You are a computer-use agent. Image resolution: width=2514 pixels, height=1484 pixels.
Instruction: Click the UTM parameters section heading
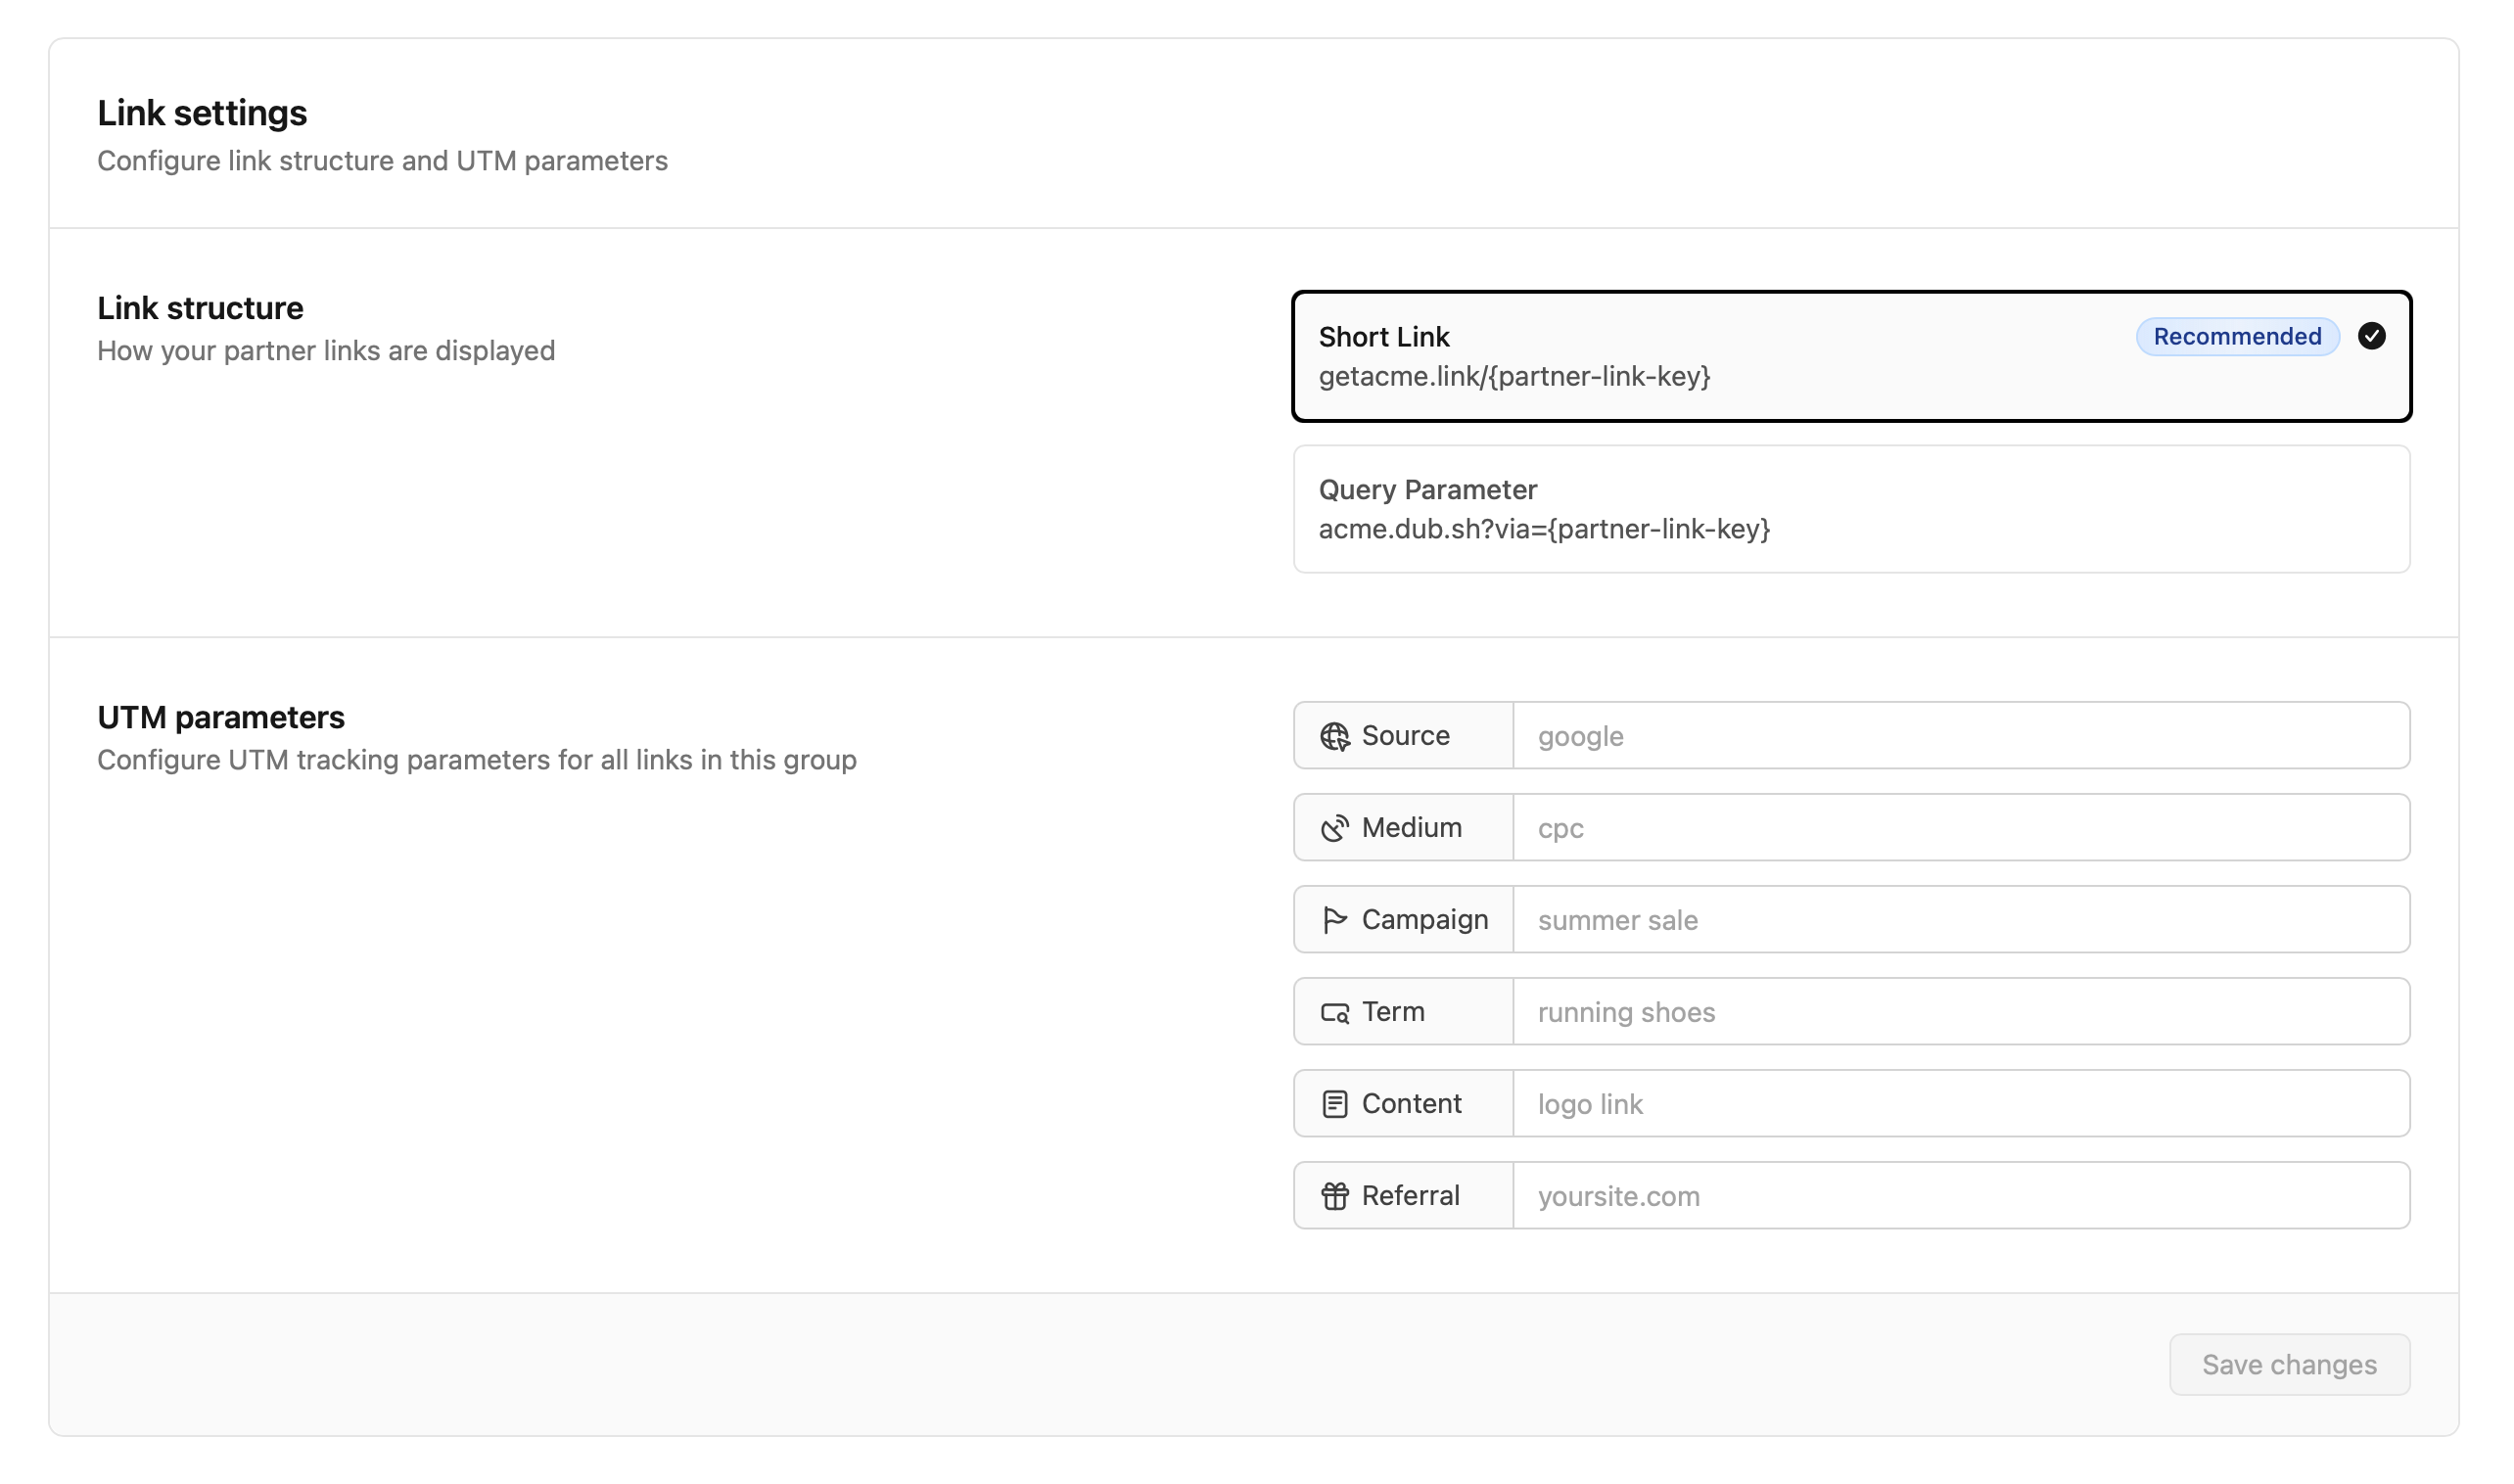coord(221,717)
